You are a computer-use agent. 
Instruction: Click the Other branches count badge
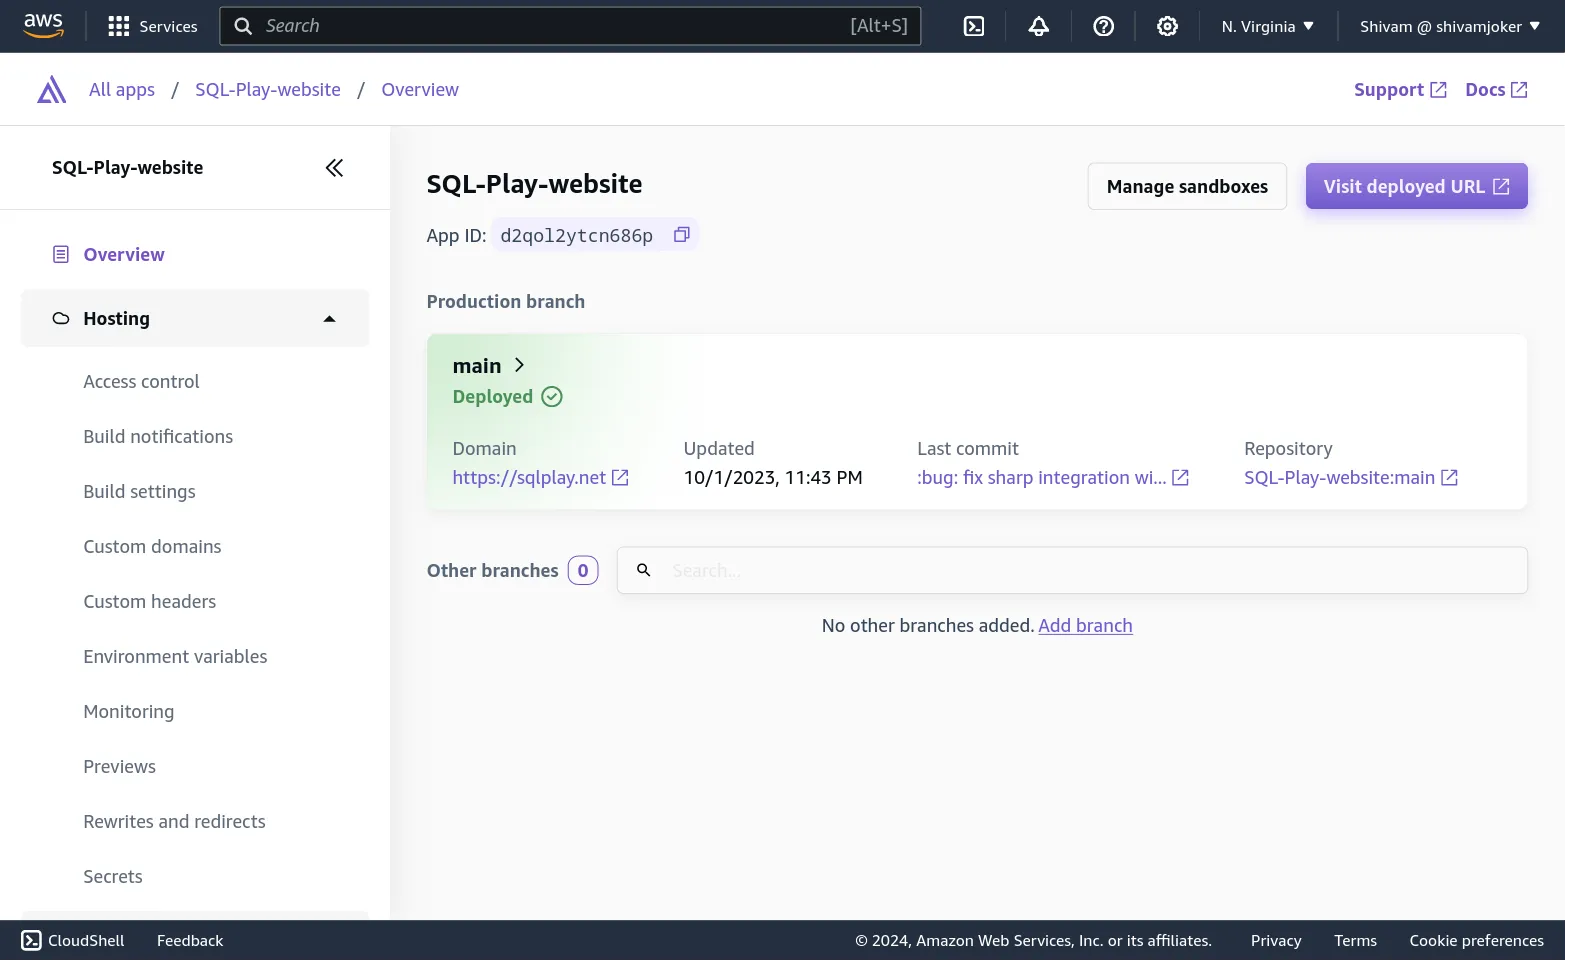pyautogui.click(x=583, y=571)
